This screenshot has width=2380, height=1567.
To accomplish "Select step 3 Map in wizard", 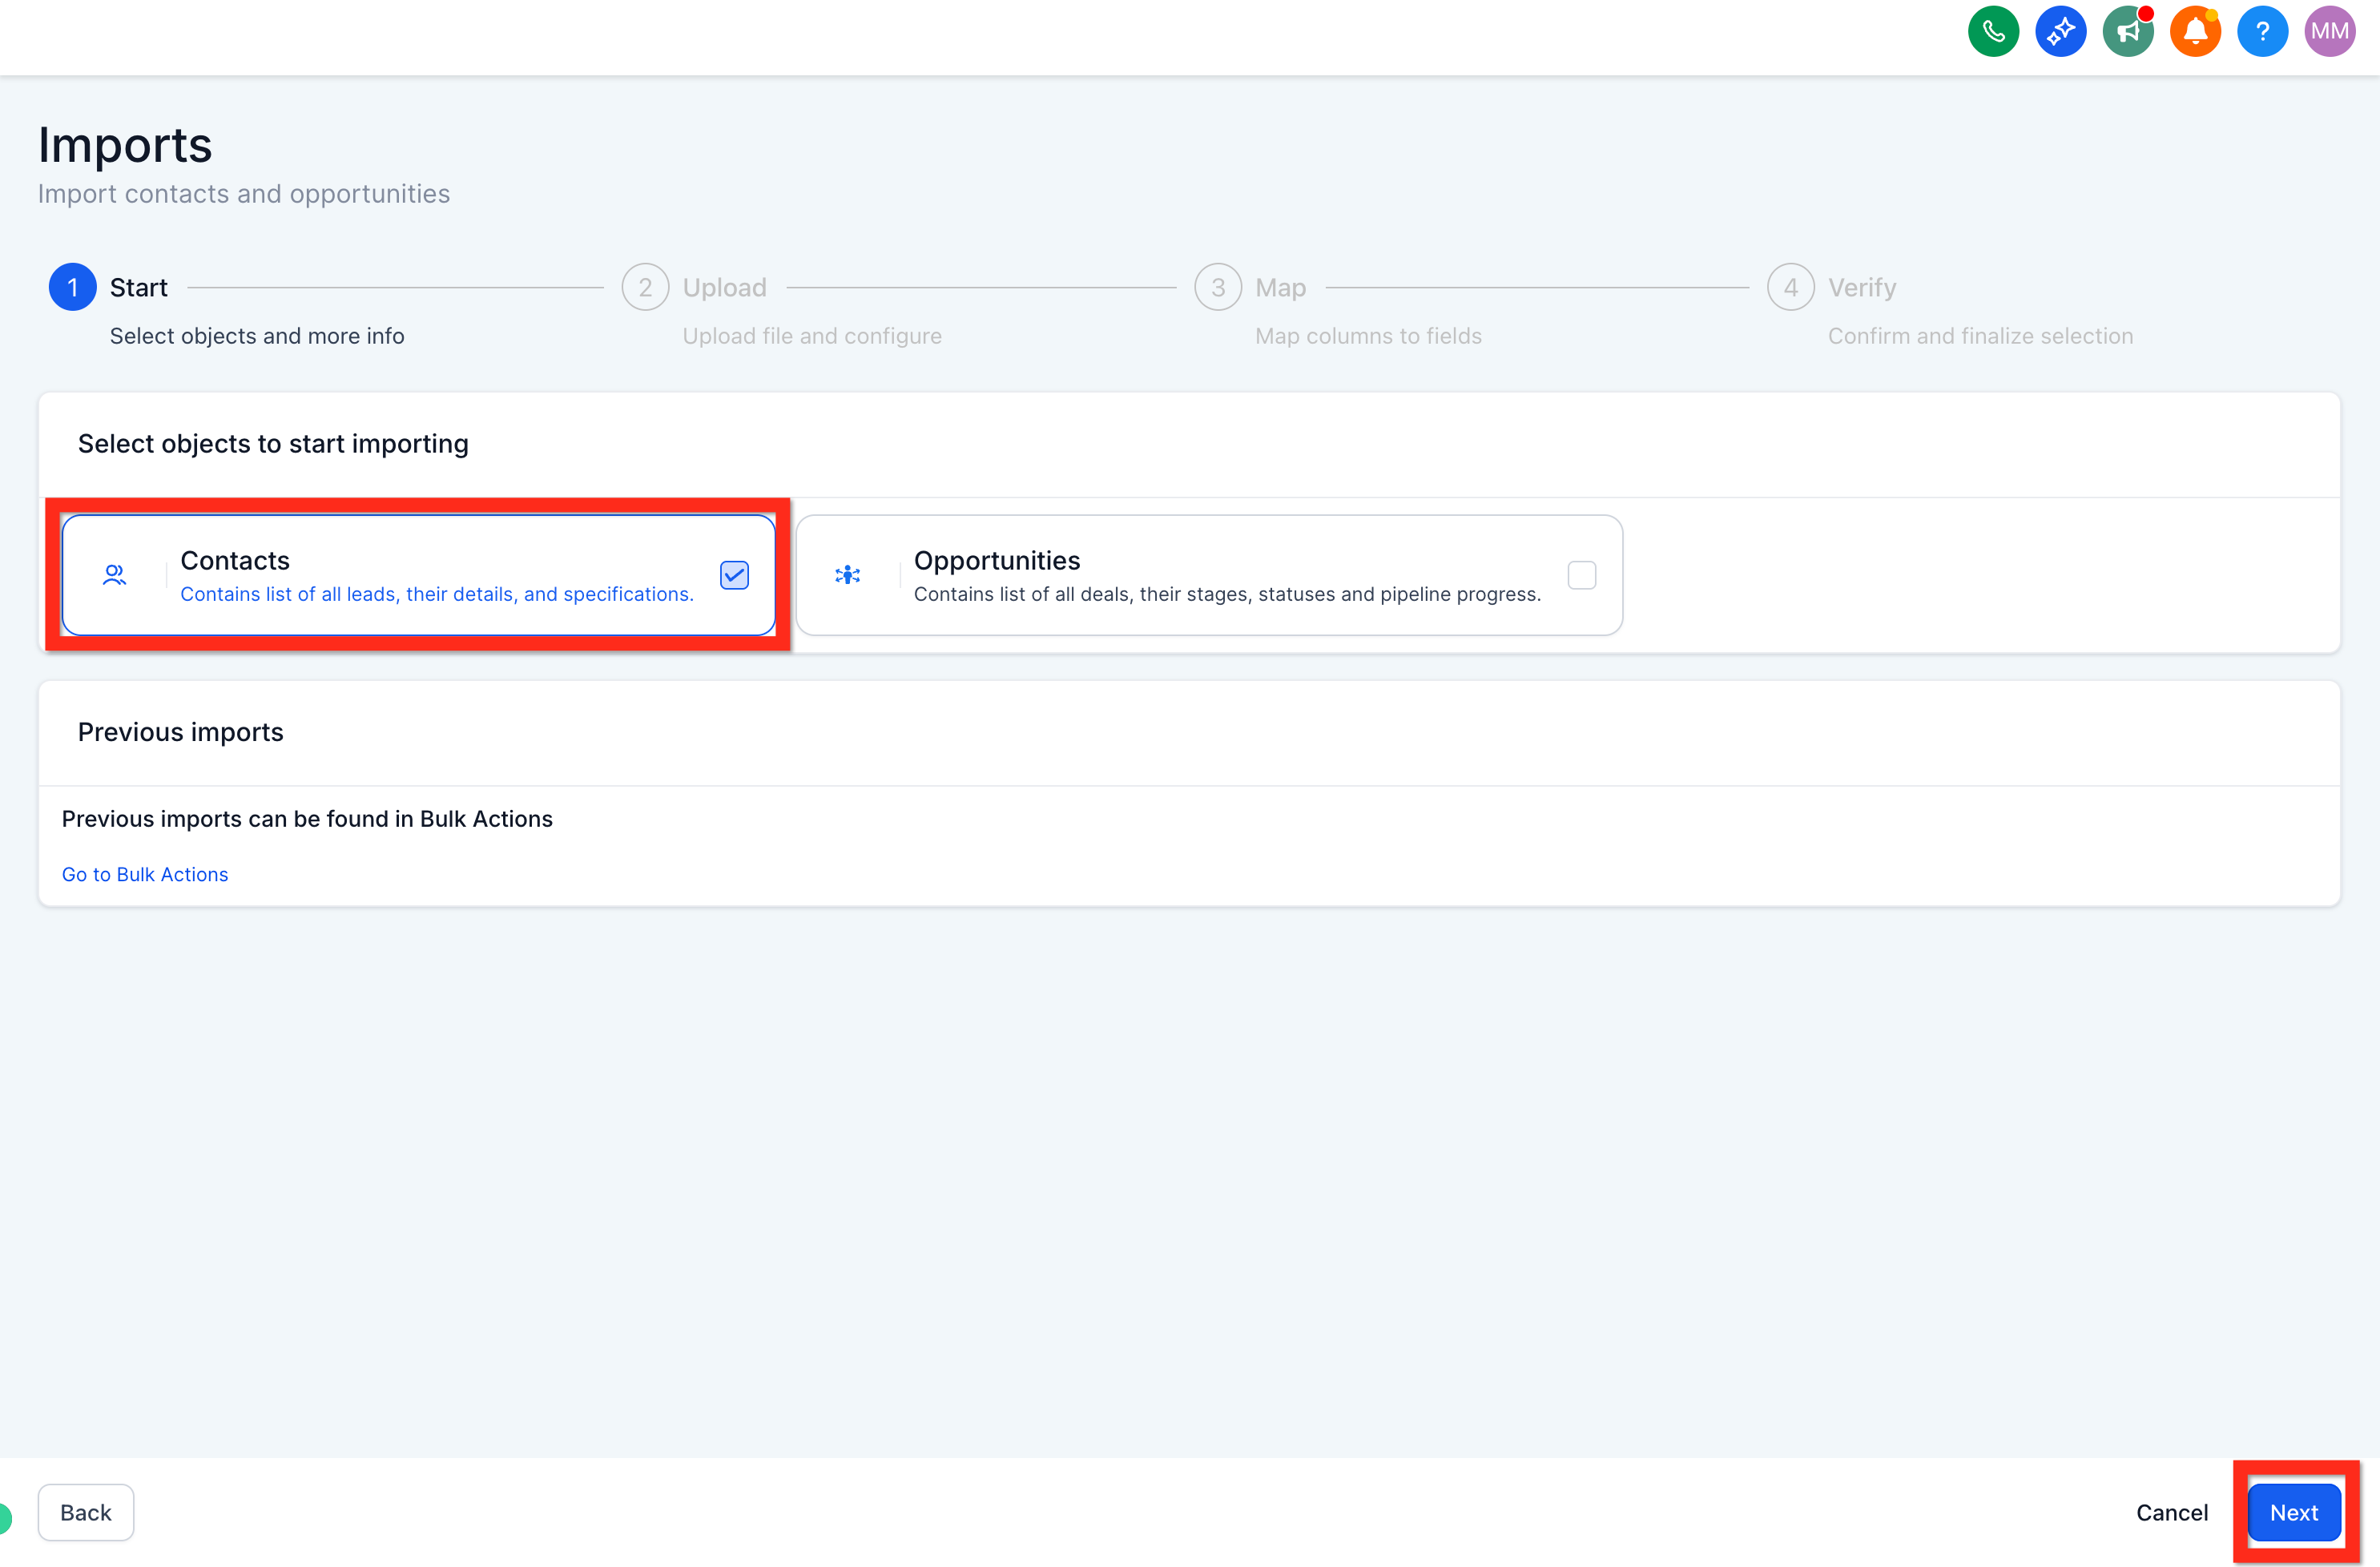I will tap(1218, 288).
